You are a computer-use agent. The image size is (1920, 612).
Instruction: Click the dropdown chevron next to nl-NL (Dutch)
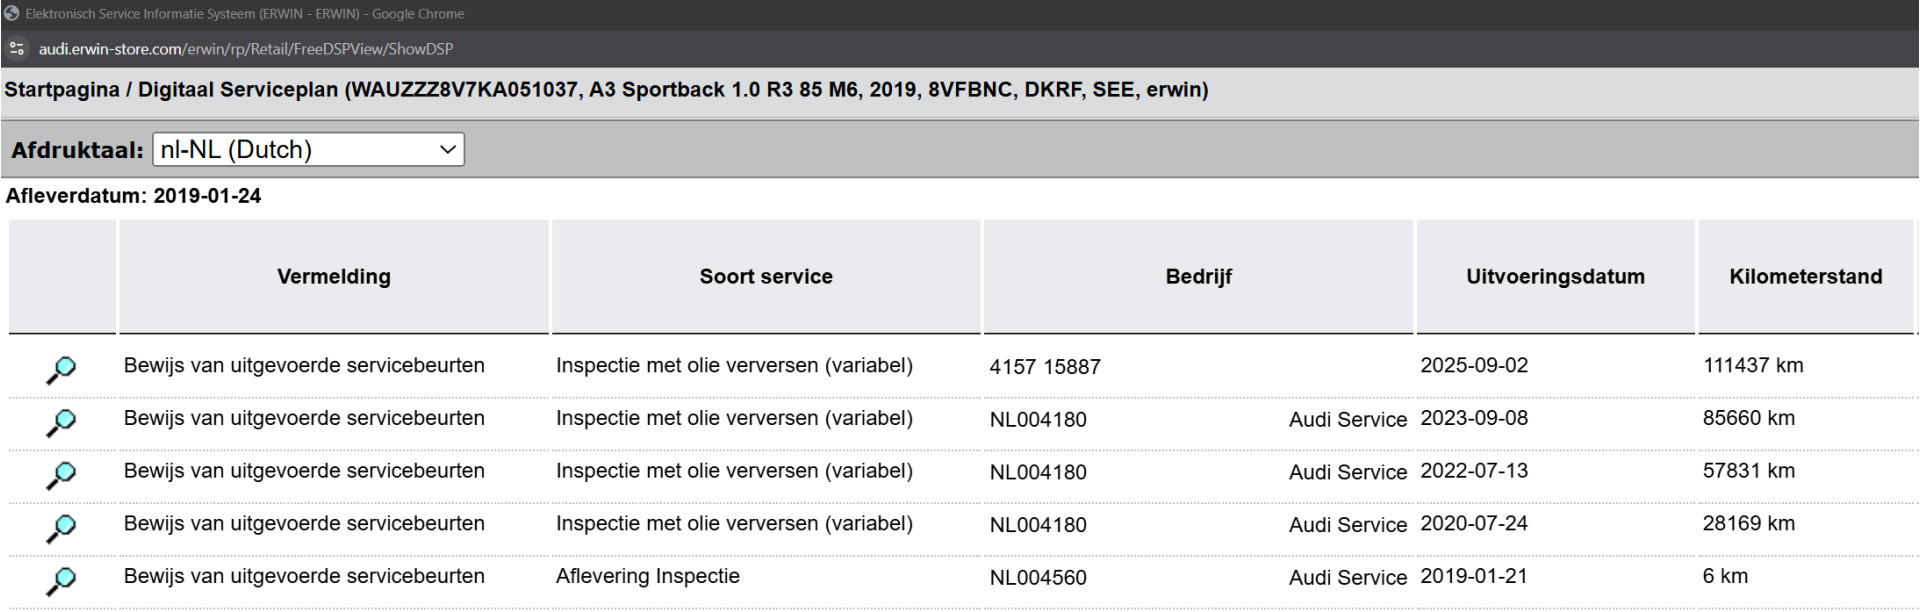pyautogui.click(x=447, y=150)
